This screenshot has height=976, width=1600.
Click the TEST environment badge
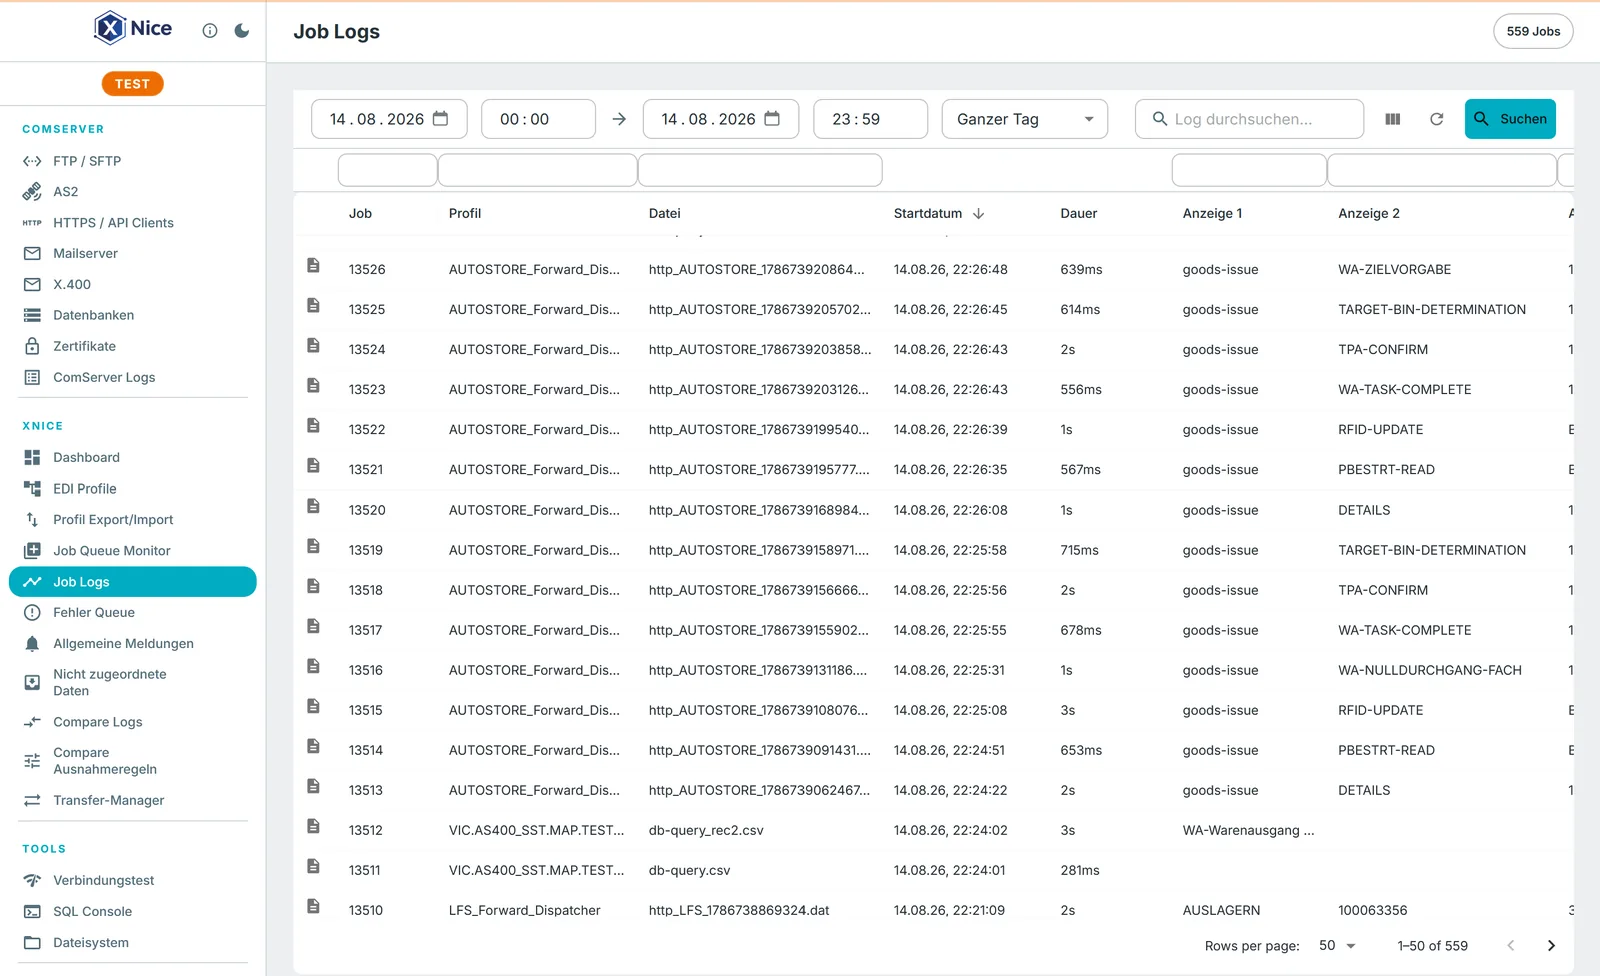[132, 84]
